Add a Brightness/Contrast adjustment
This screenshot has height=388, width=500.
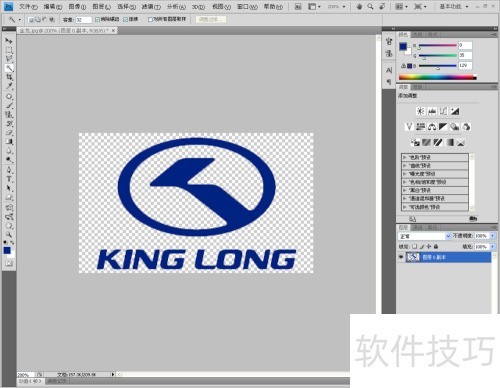421,111
